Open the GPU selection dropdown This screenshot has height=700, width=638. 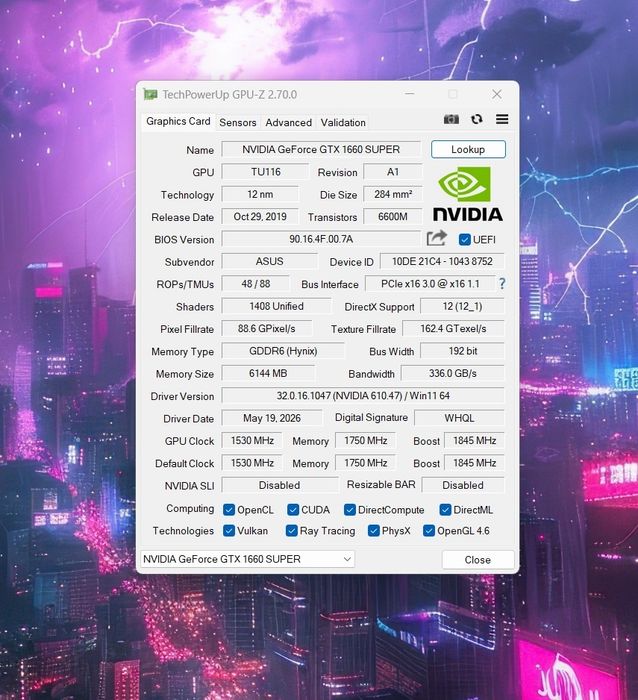247,559
